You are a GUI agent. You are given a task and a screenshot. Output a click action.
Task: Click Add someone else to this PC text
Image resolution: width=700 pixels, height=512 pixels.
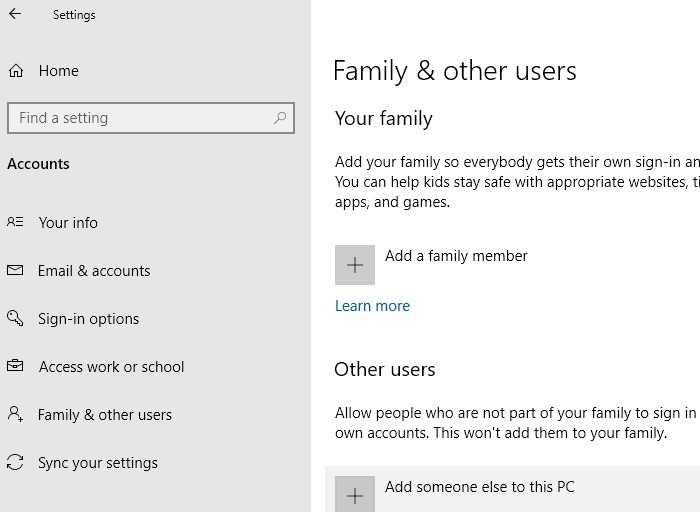479,488
